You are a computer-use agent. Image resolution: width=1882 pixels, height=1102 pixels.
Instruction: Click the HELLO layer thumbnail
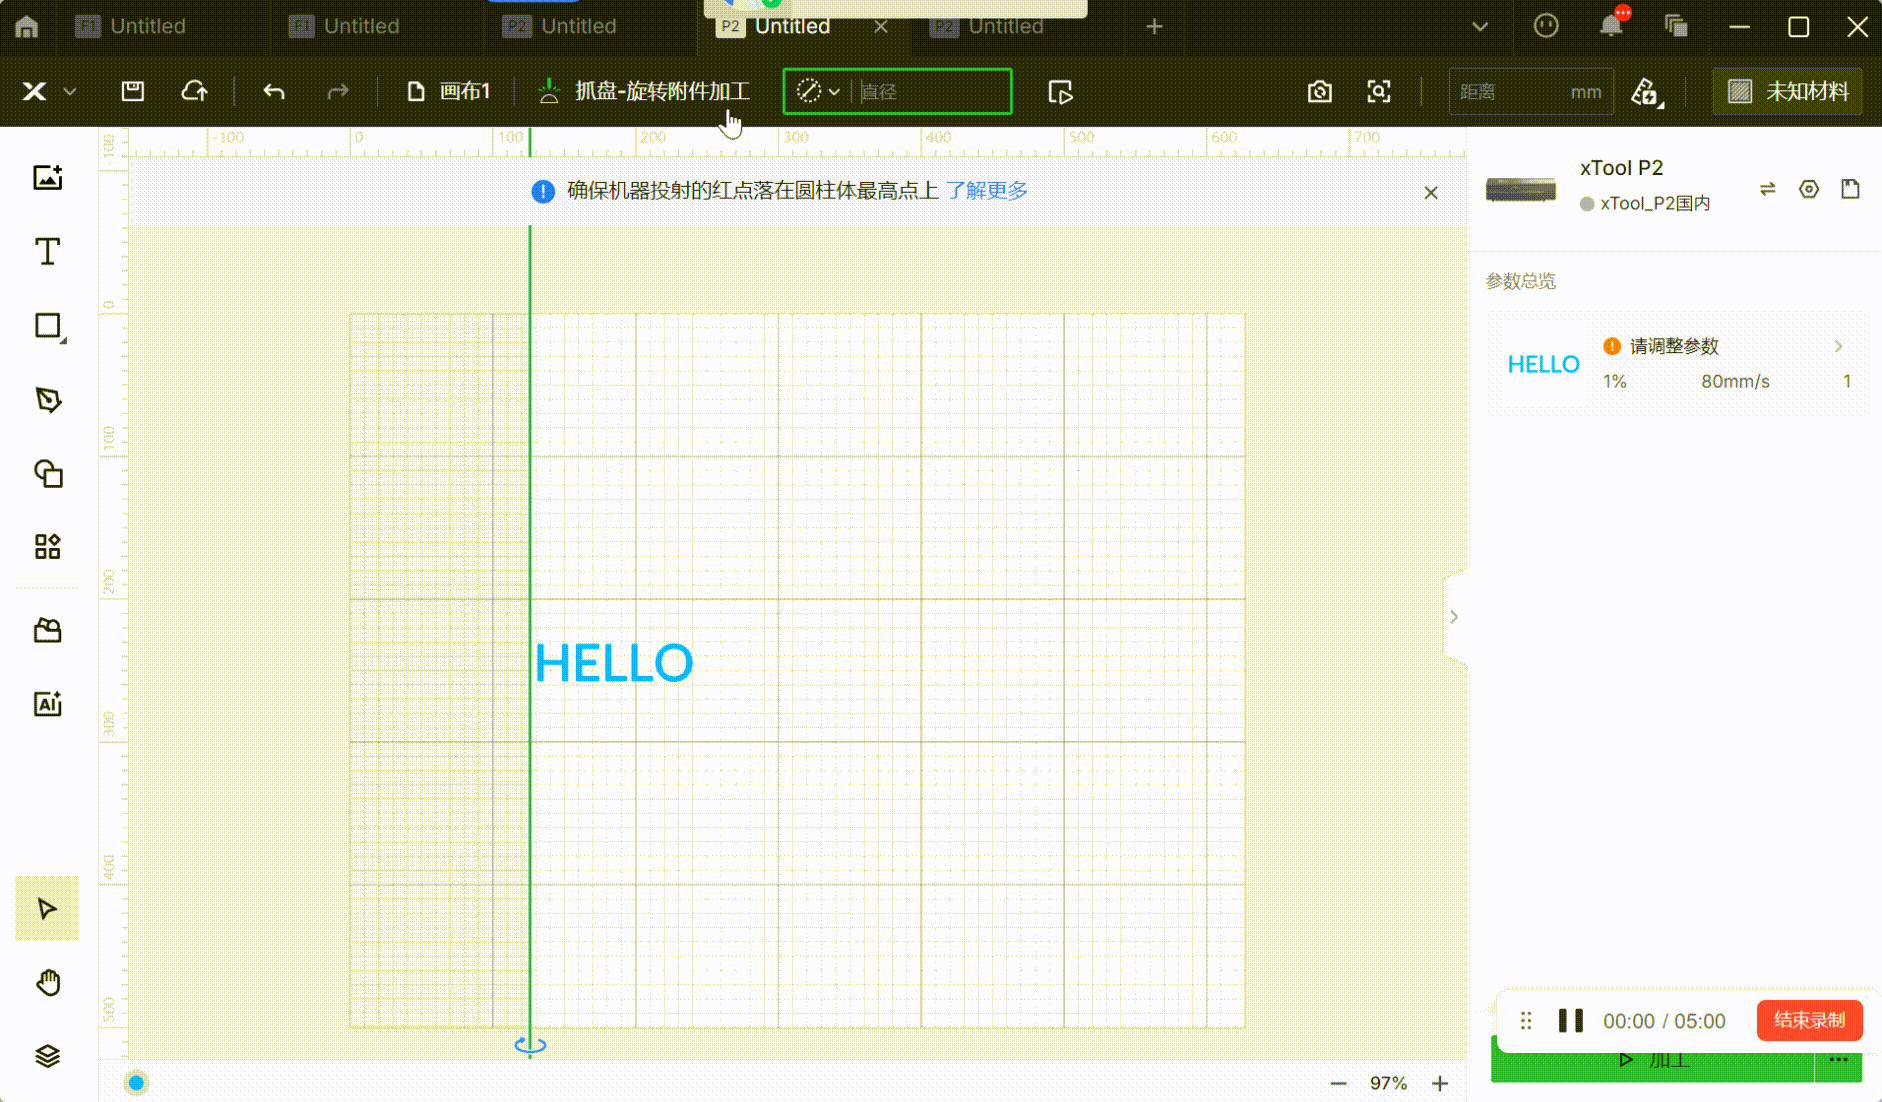(1543, 364)
